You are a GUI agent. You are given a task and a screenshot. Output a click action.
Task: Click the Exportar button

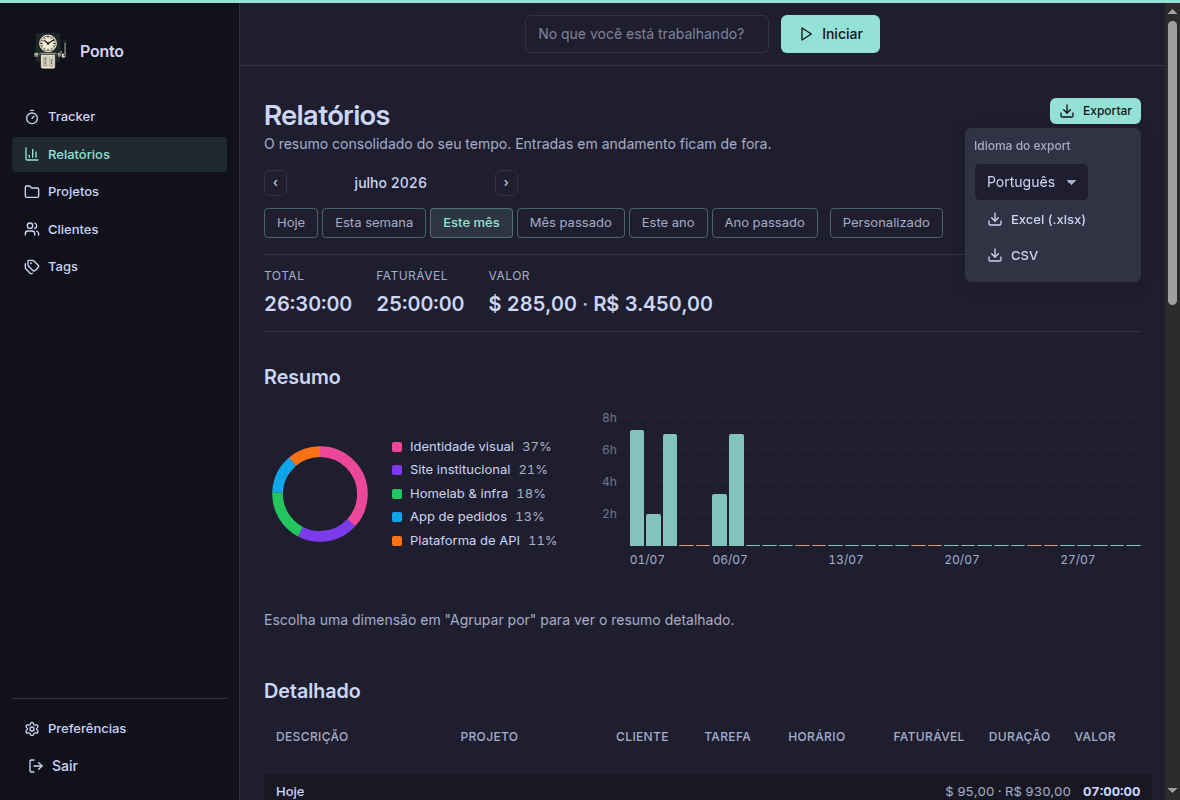point(1095,111)
